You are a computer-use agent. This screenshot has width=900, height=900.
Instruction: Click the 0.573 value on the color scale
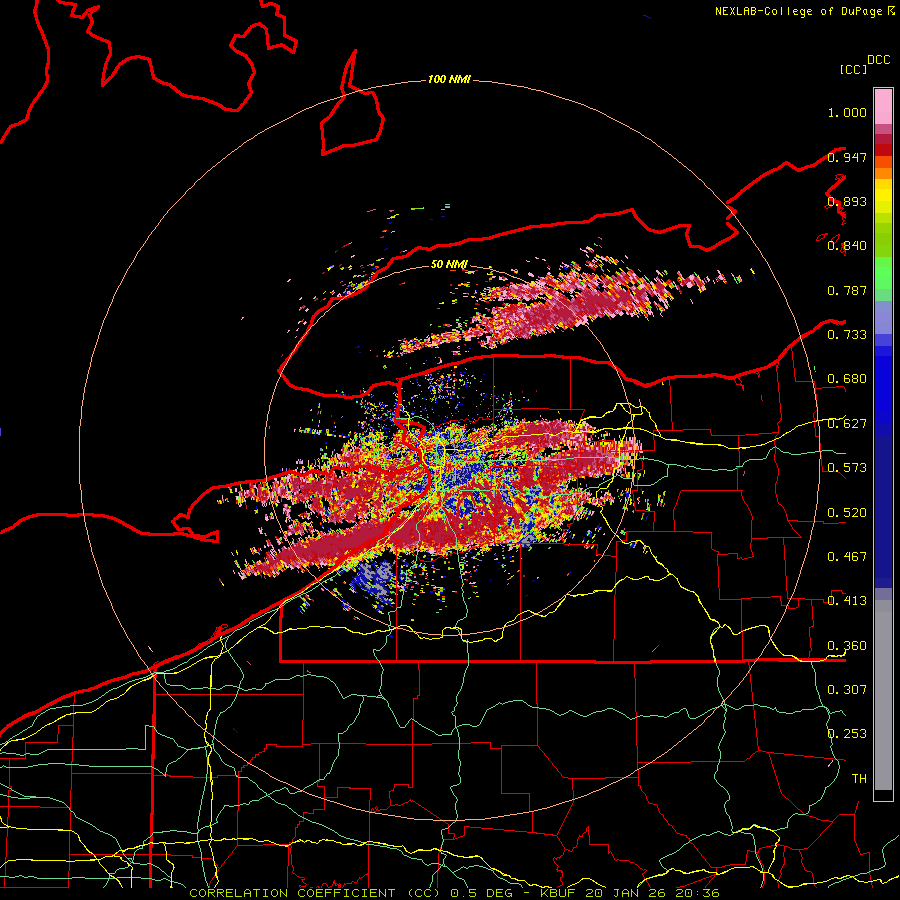[847, 468]
